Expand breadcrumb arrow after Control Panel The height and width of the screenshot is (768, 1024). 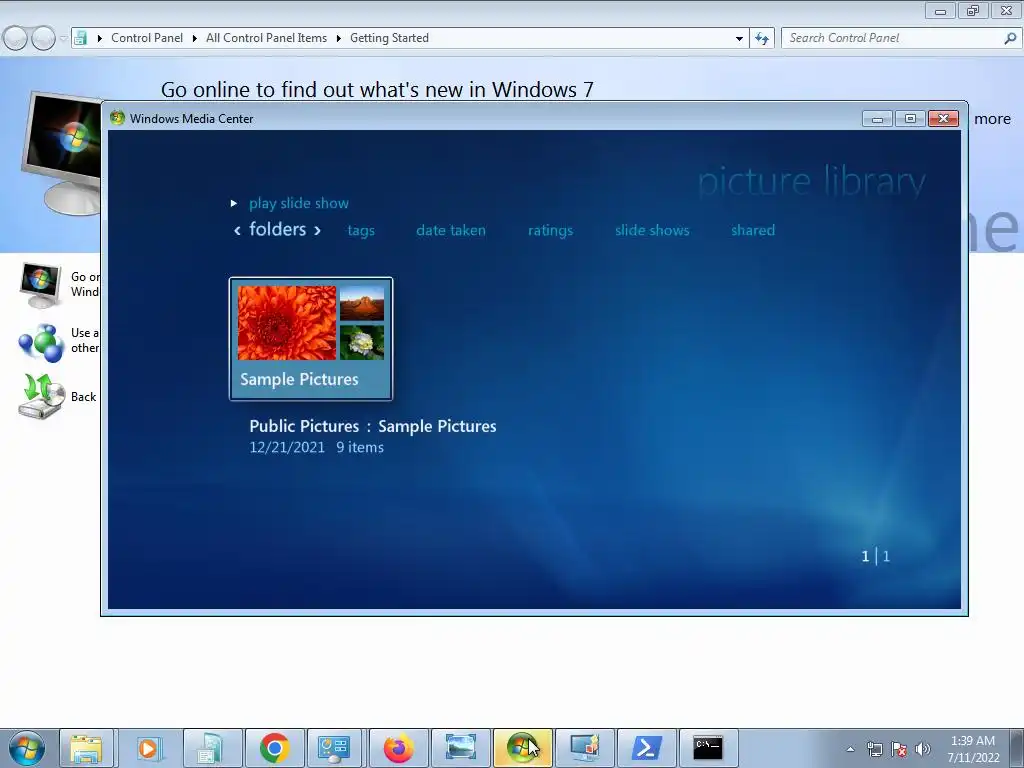click(x=195, y=39)
